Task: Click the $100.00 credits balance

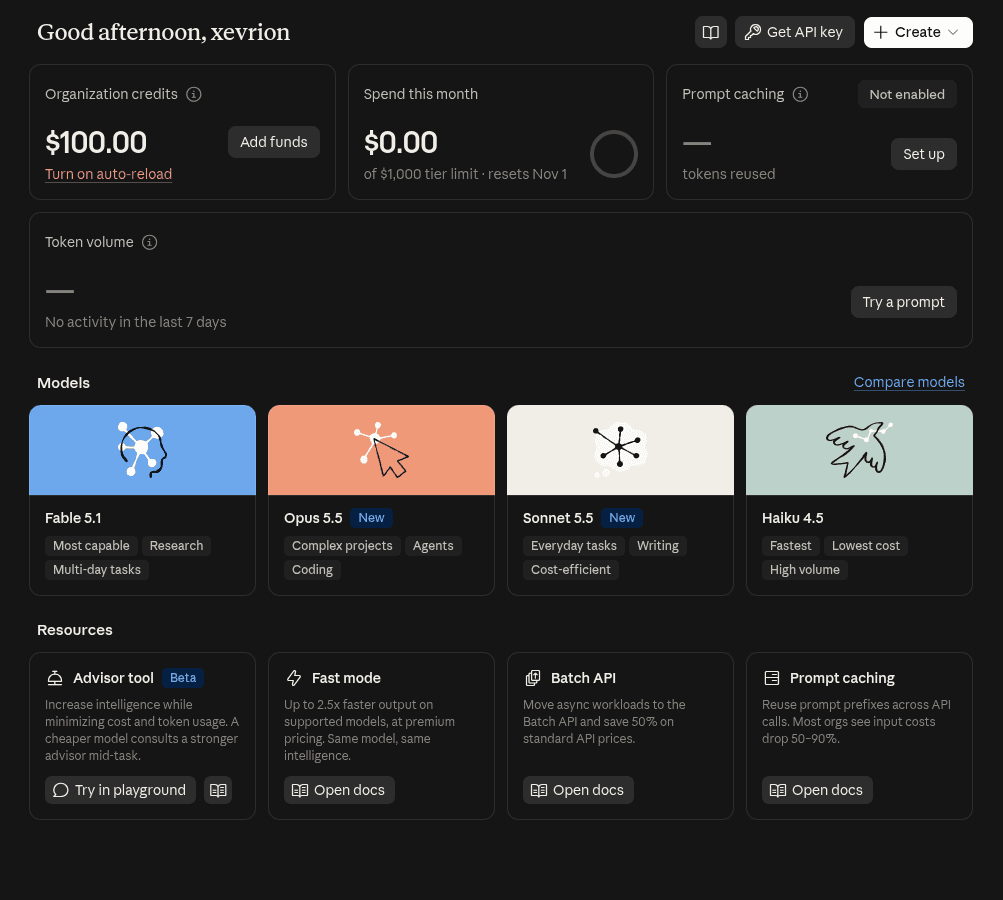Action: [96, 142]
